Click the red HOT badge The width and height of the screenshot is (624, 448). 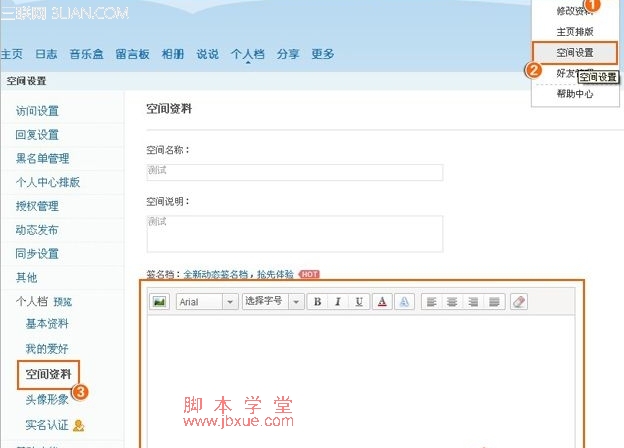pos(309,274)
